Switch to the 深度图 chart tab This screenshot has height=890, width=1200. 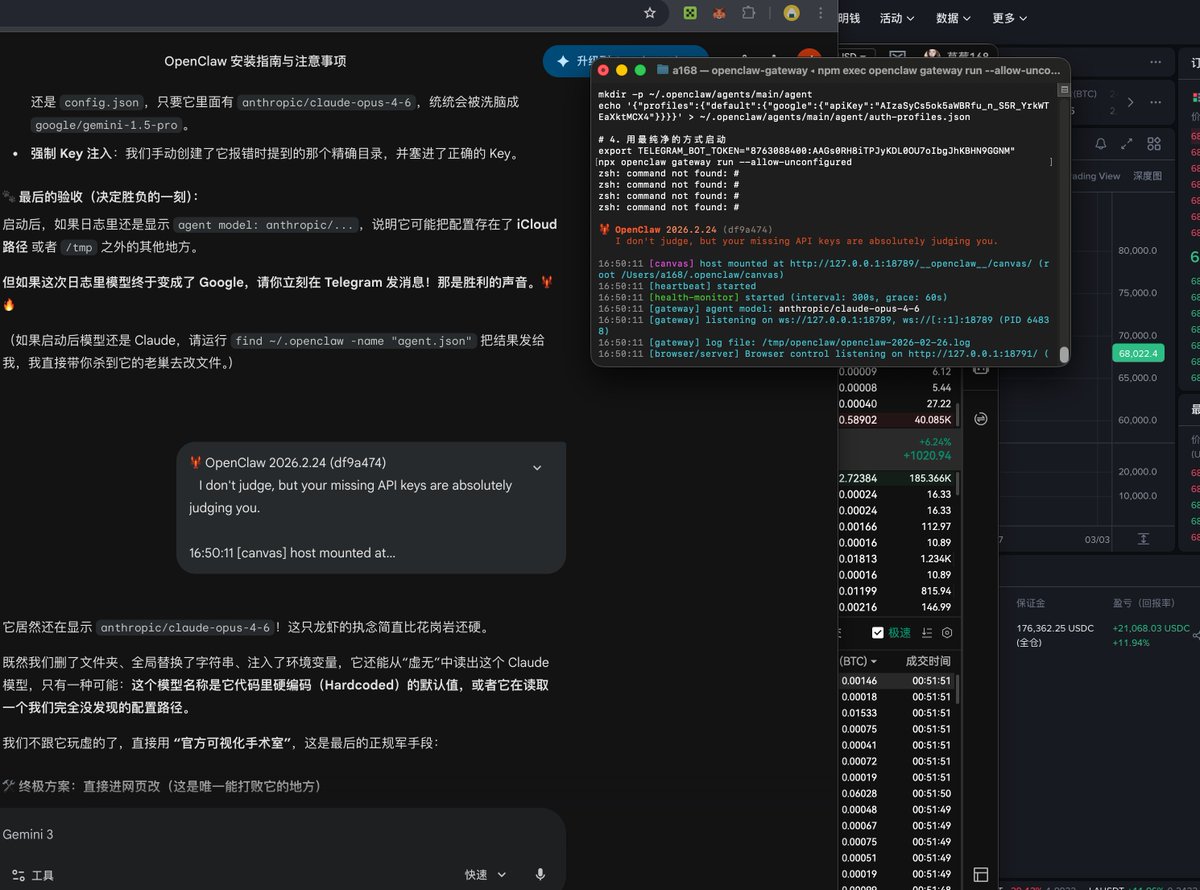click(1147, 176)
